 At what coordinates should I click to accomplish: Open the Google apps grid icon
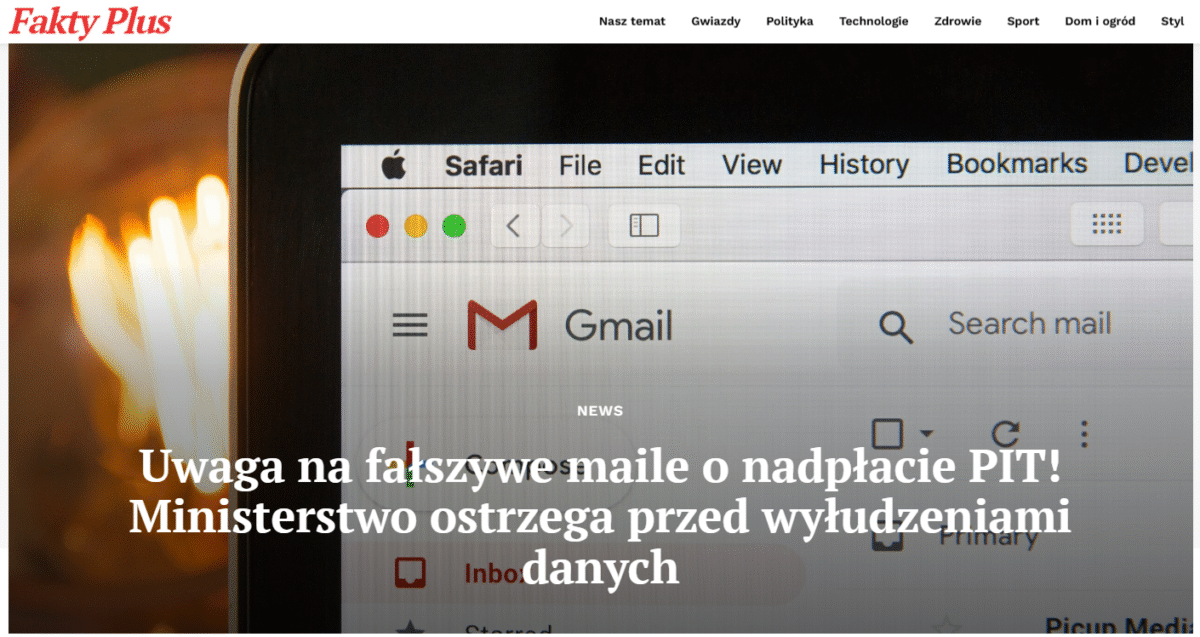[x=1106, y=224]
